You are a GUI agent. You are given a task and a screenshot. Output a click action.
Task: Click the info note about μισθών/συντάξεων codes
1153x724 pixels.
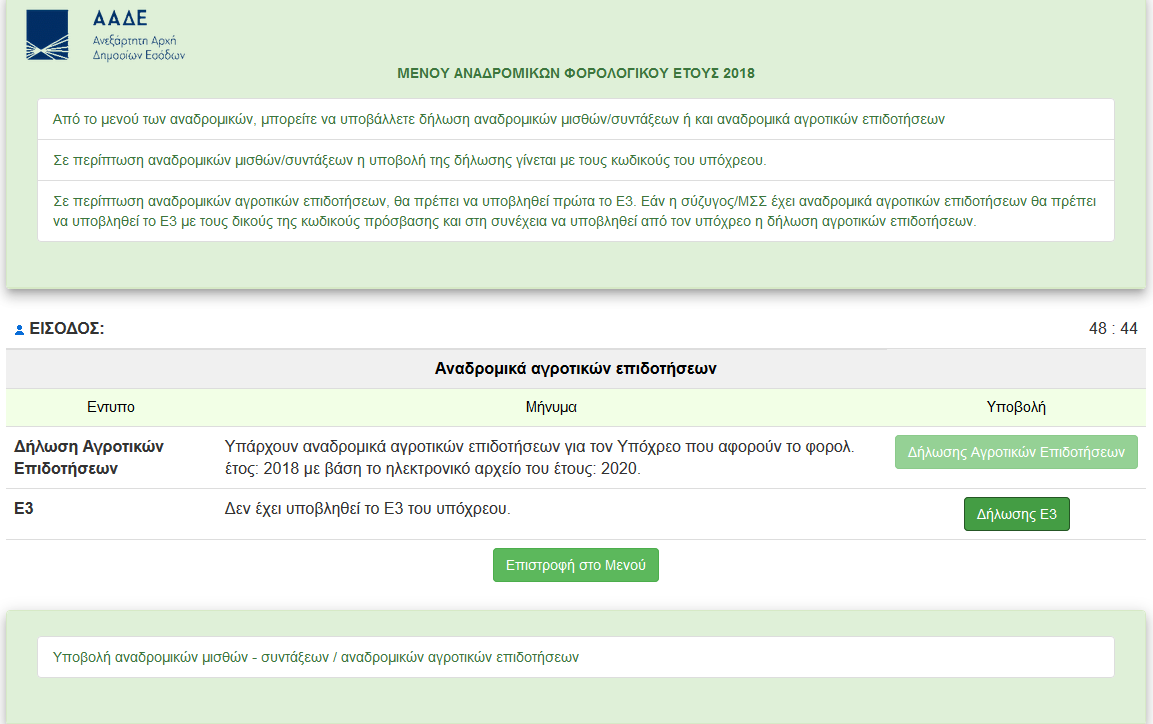point(410,161)
